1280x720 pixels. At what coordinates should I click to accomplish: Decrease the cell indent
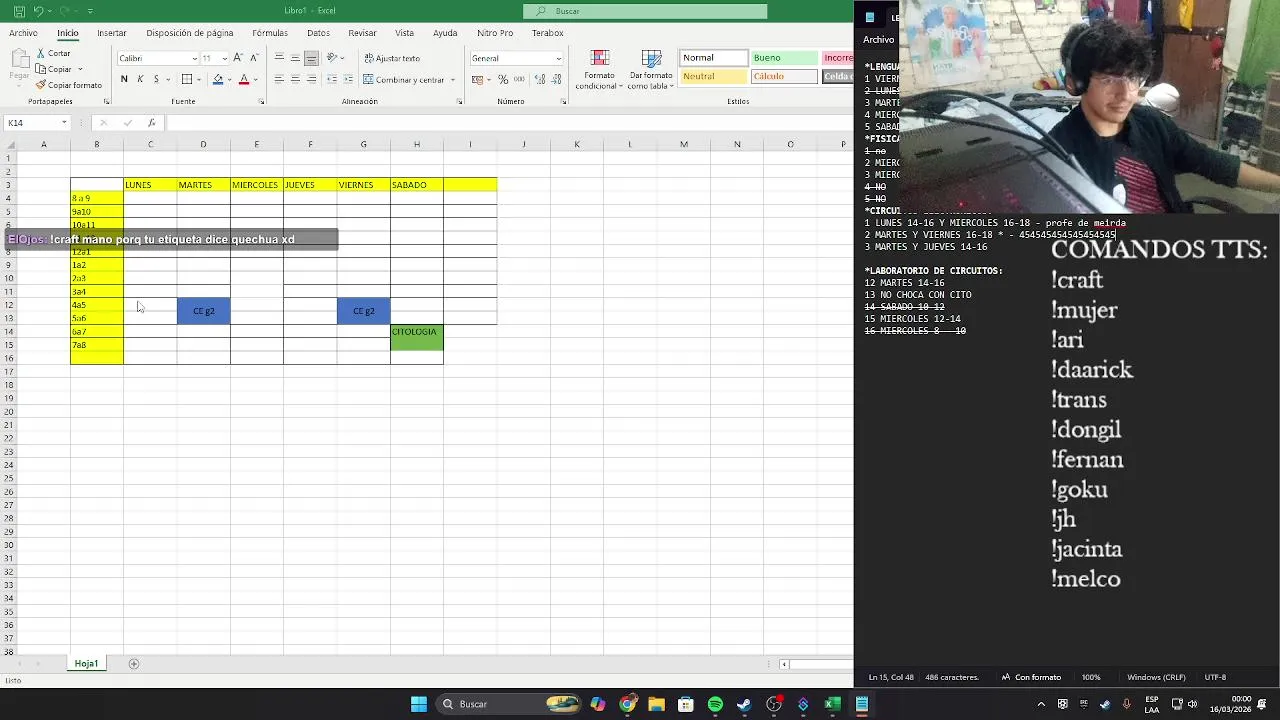pyautogui.click(x=334, y=79)
